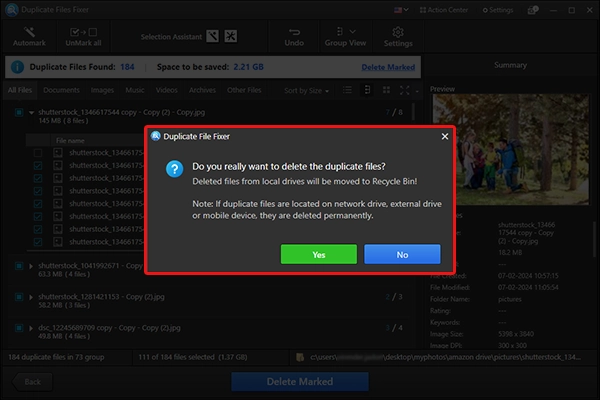
Task: Click the file list vertical scrollbar
Action: [x=413, y=112]
